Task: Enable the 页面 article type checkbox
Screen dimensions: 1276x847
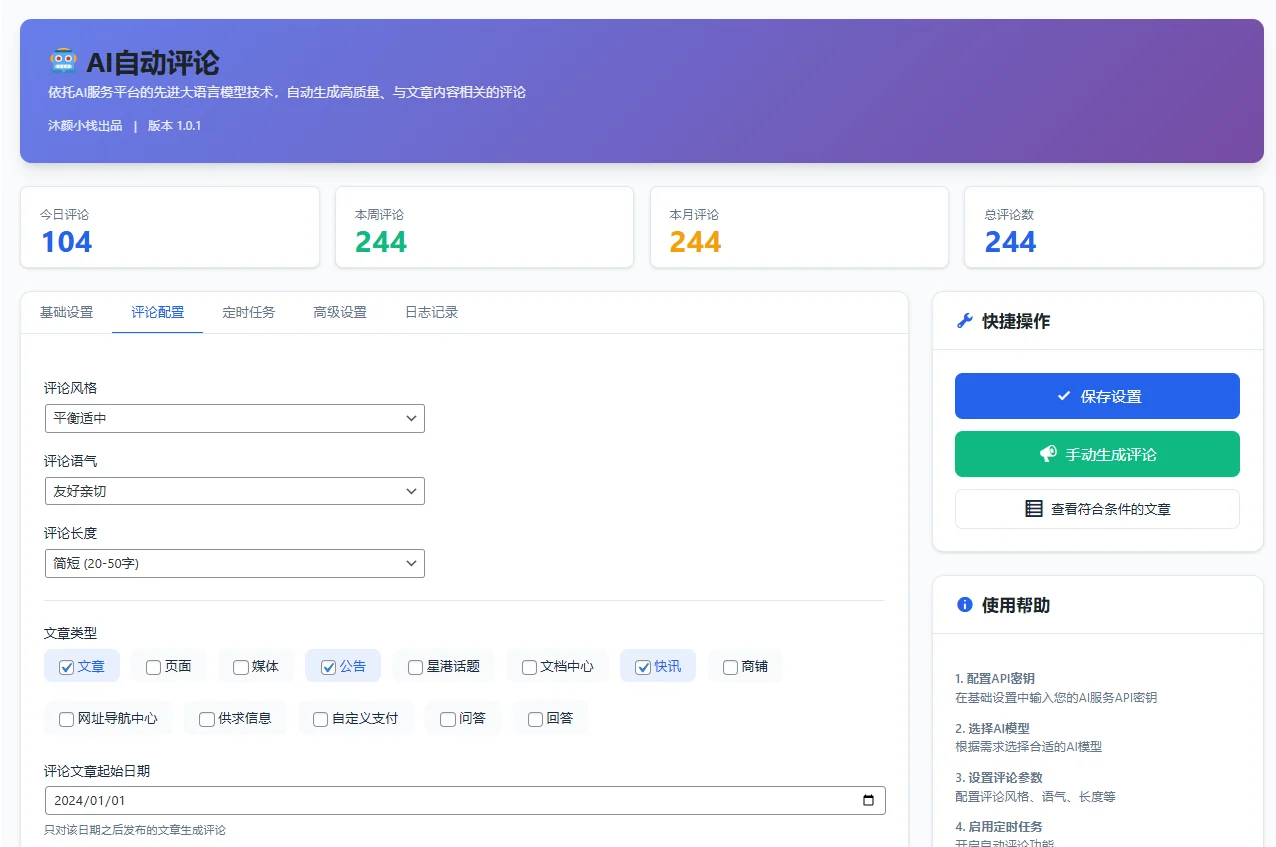Action: [153, 666]
